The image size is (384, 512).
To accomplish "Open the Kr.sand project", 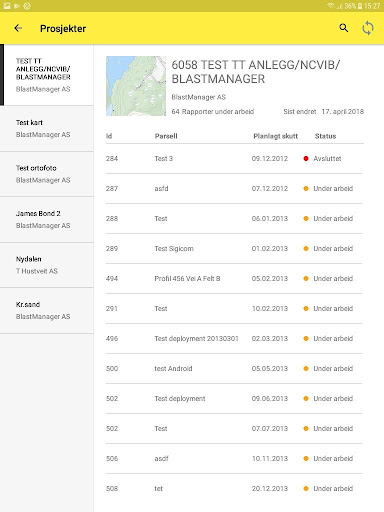I will [47, 311].
